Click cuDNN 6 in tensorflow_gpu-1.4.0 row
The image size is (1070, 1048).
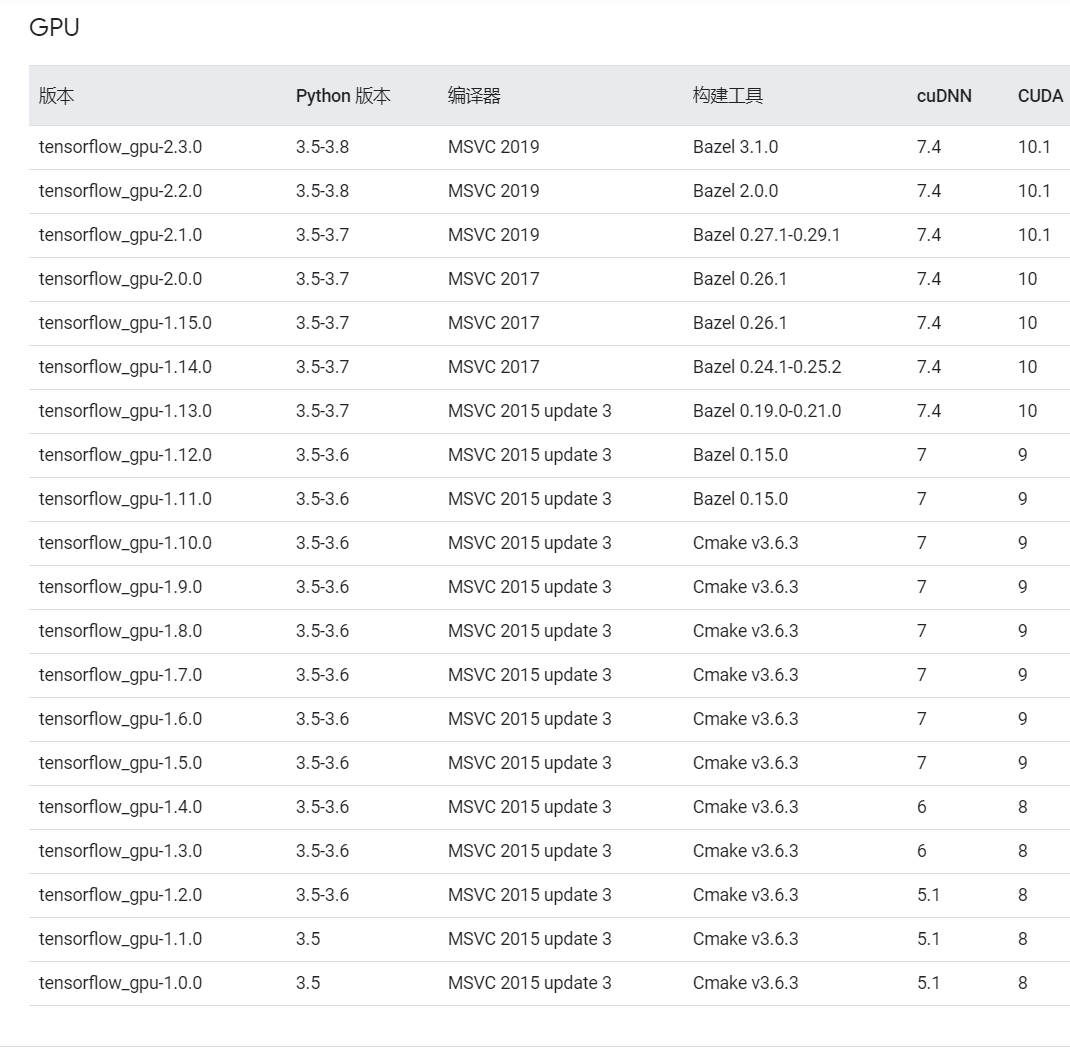(922, 807)
